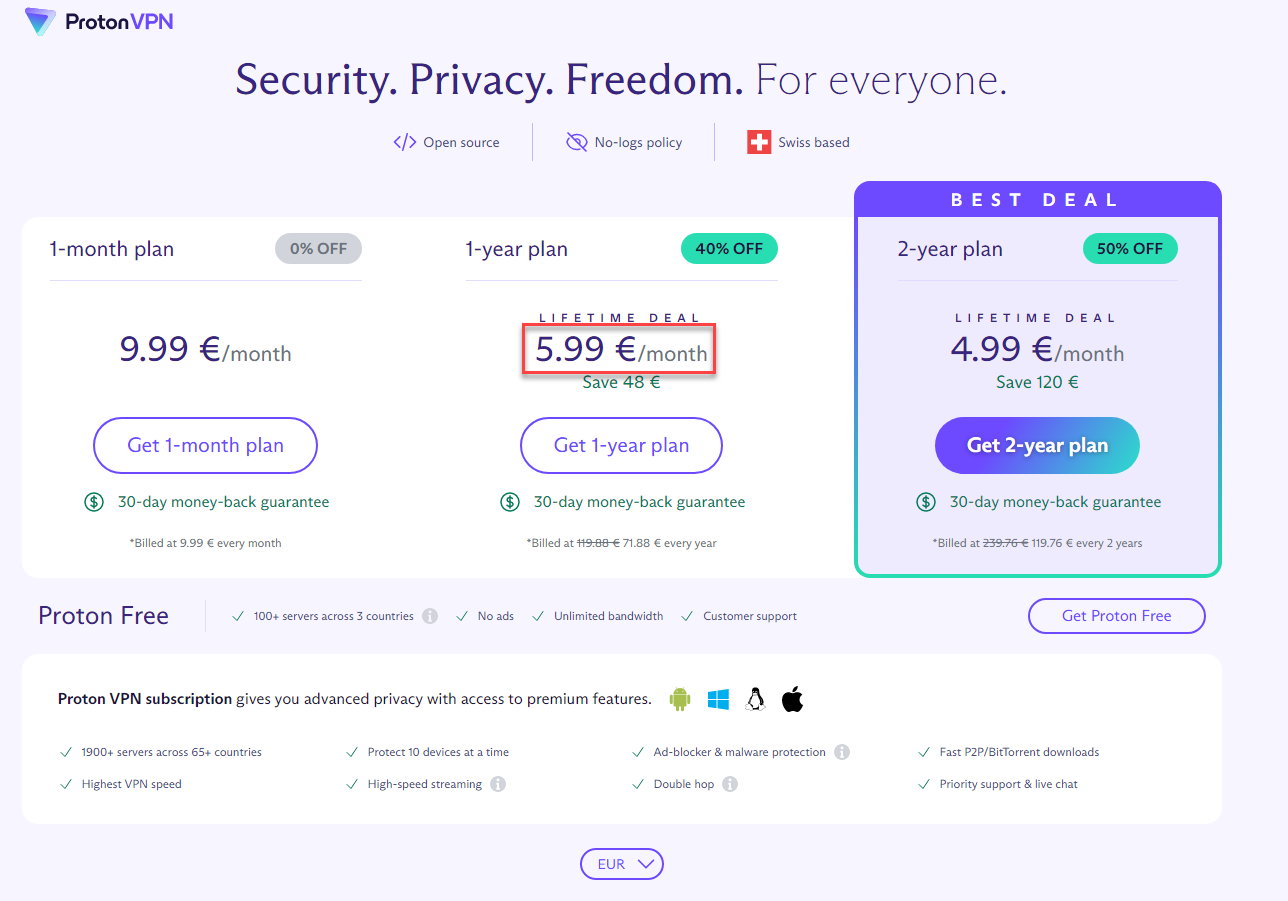Viewport: 1288px width, 901px height.
Task: Click the Open source code icon
Action: pyautogui.click(x=404, y=142)
